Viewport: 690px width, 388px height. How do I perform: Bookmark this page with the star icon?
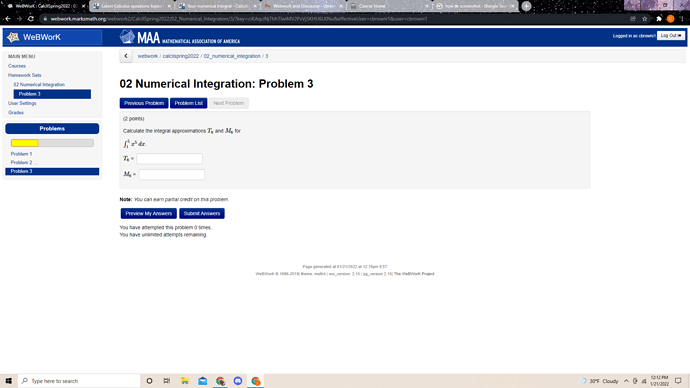click(x=645, y=18)
